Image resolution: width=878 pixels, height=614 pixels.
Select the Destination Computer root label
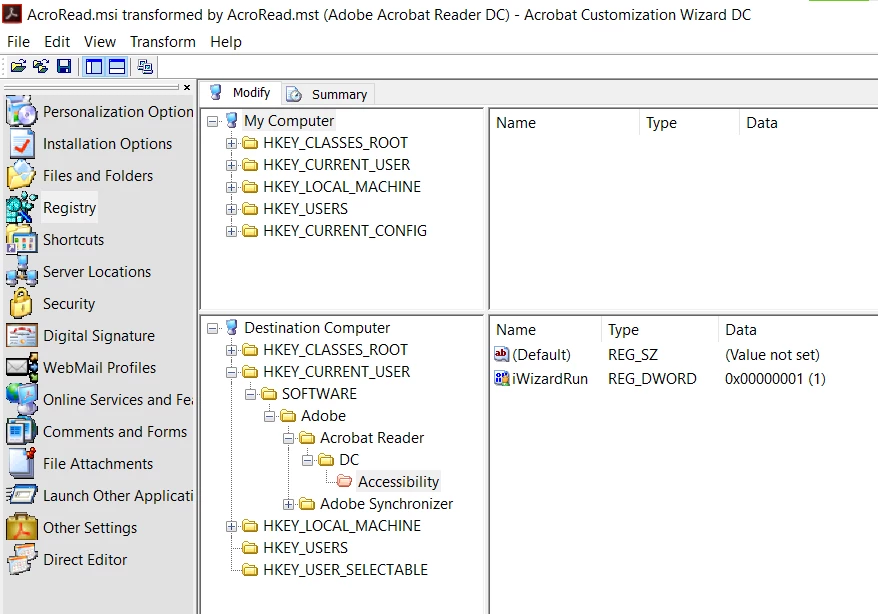[x=317, y=328]
